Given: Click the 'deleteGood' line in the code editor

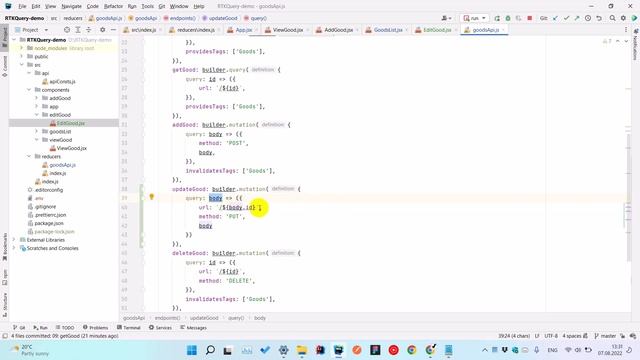Looking at the screenshot, I should [236, 253].
